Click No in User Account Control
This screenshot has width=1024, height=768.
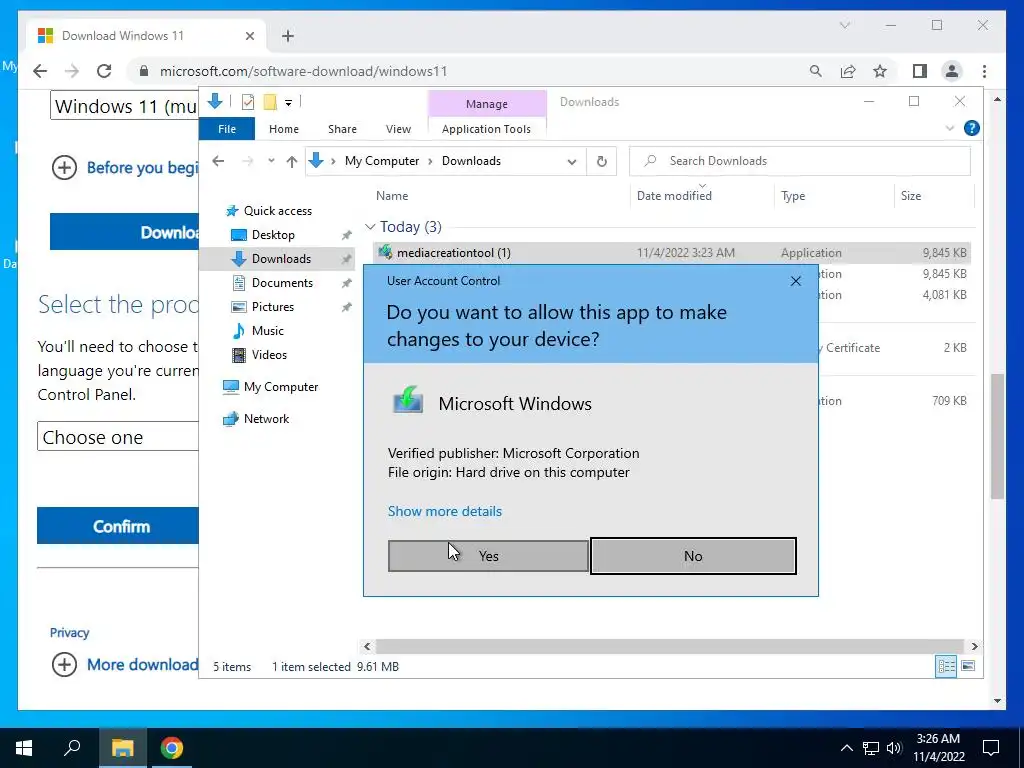click(x=693, y=556)
